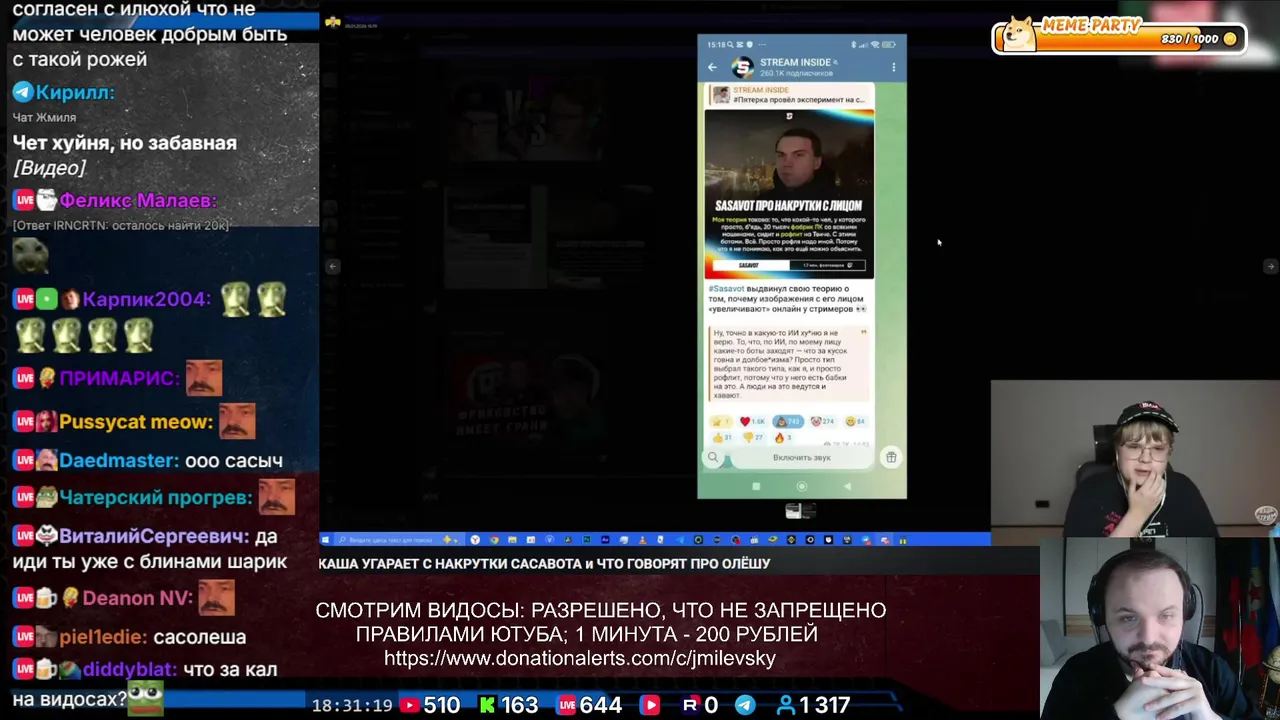This screenshot has width=1280, height=720.
Task: Open the Google Chrome taskbar icon
Action: point(494,540)
